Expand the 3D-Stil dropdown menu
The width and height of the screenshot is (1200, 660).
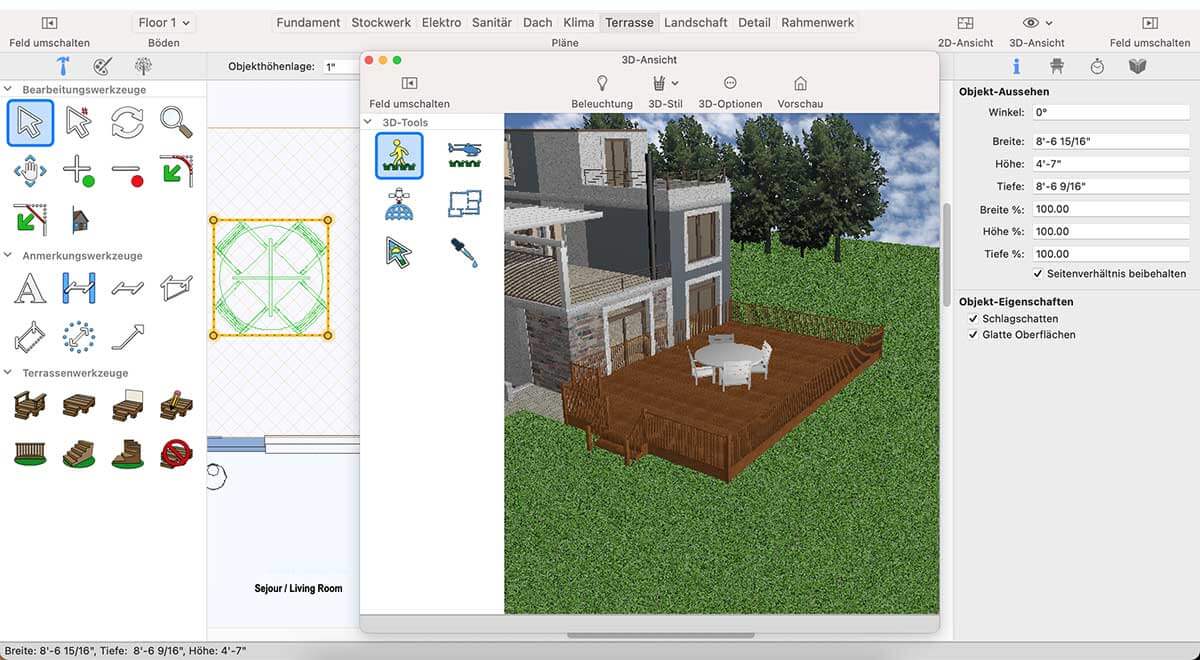pos(665,91)
